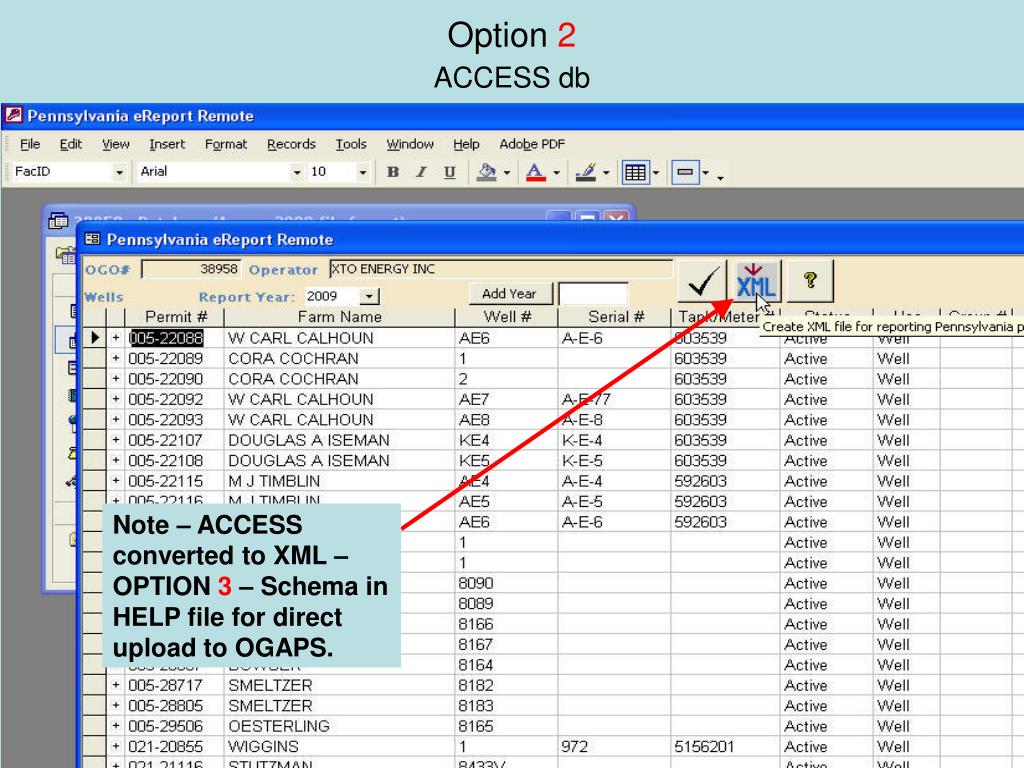Open the Report Year 2009 dropdown
The width and height of the screenshot is (1024, 768).
click(369, 296)
